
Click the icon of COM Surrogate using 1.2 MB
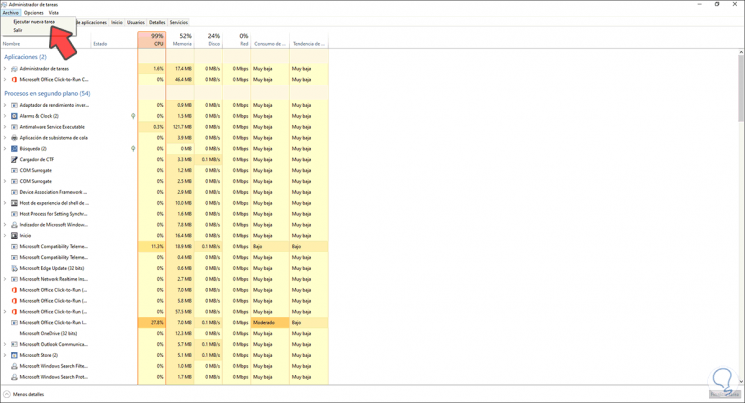coord(14,170)
